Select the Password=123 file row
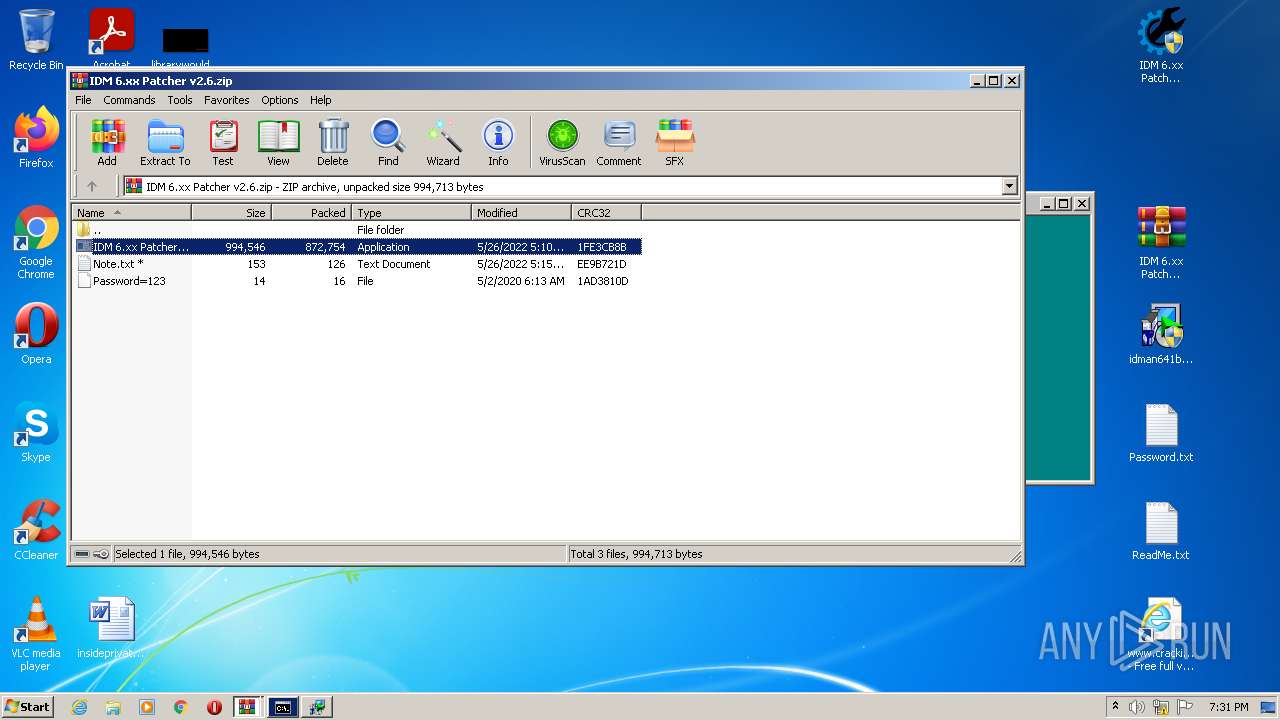1280x720 pixels. pyautogui.click(x=357, y=281)
